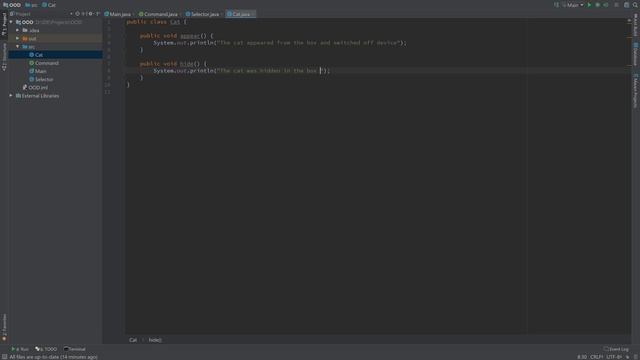Click collapse all icon in Project panel
Screen dimensions: 640x360
tap(84, 14)
